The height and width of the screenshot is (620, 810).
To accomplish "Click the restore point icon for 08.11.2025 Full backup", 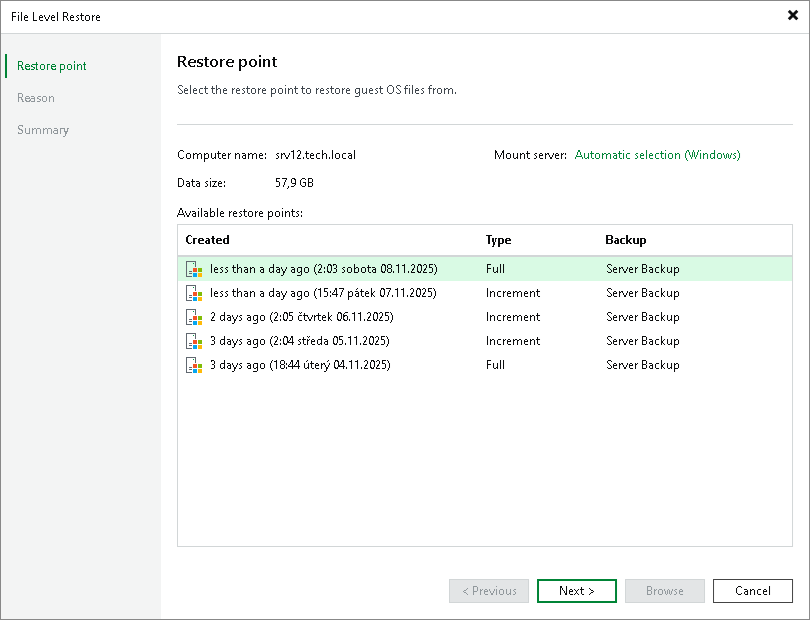I will point(193,269).
